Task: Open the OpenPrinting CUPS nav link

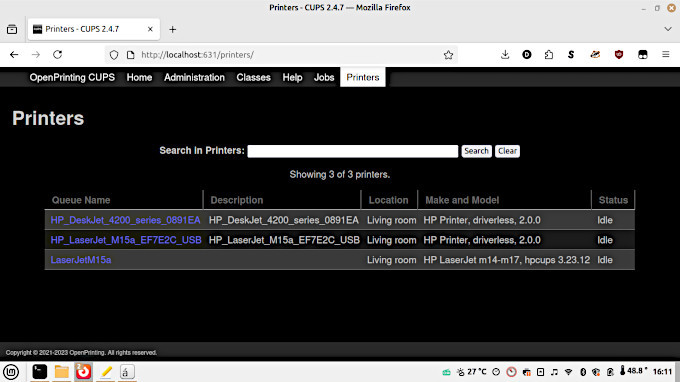Action: click(x=72, y=77)
